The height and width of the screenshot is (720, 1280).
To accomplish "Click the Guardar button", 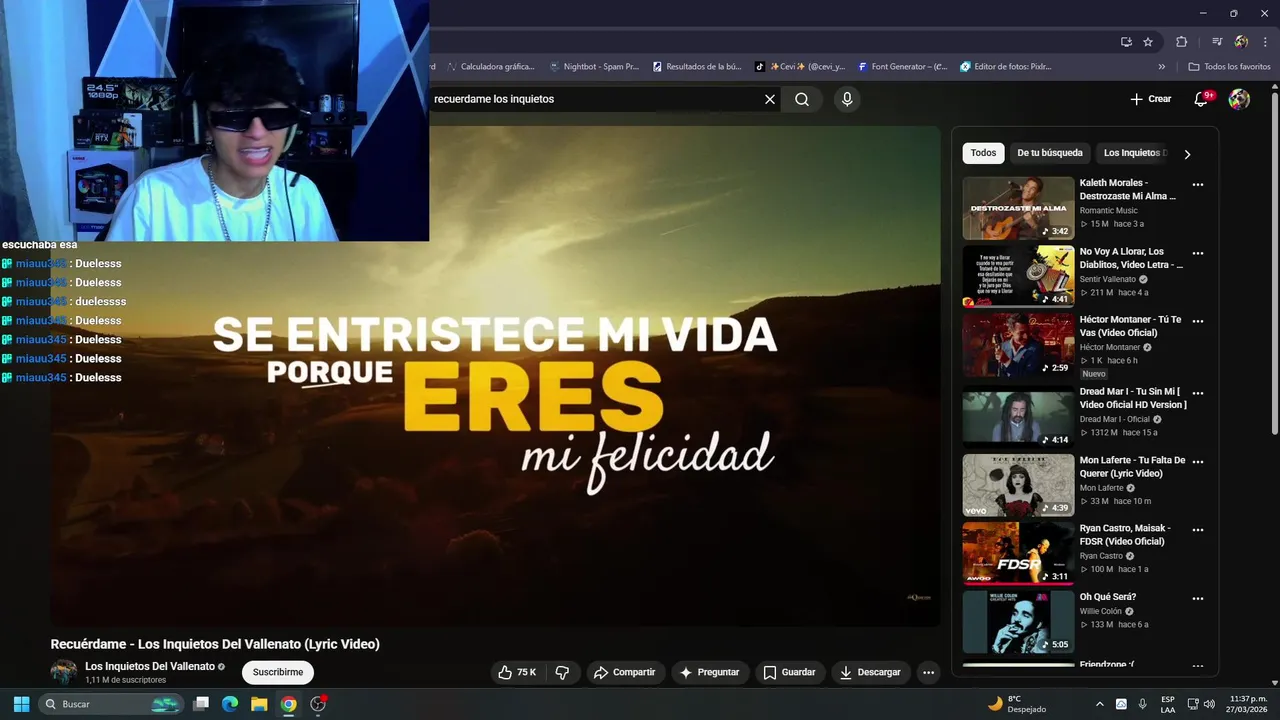I will 790,672.
